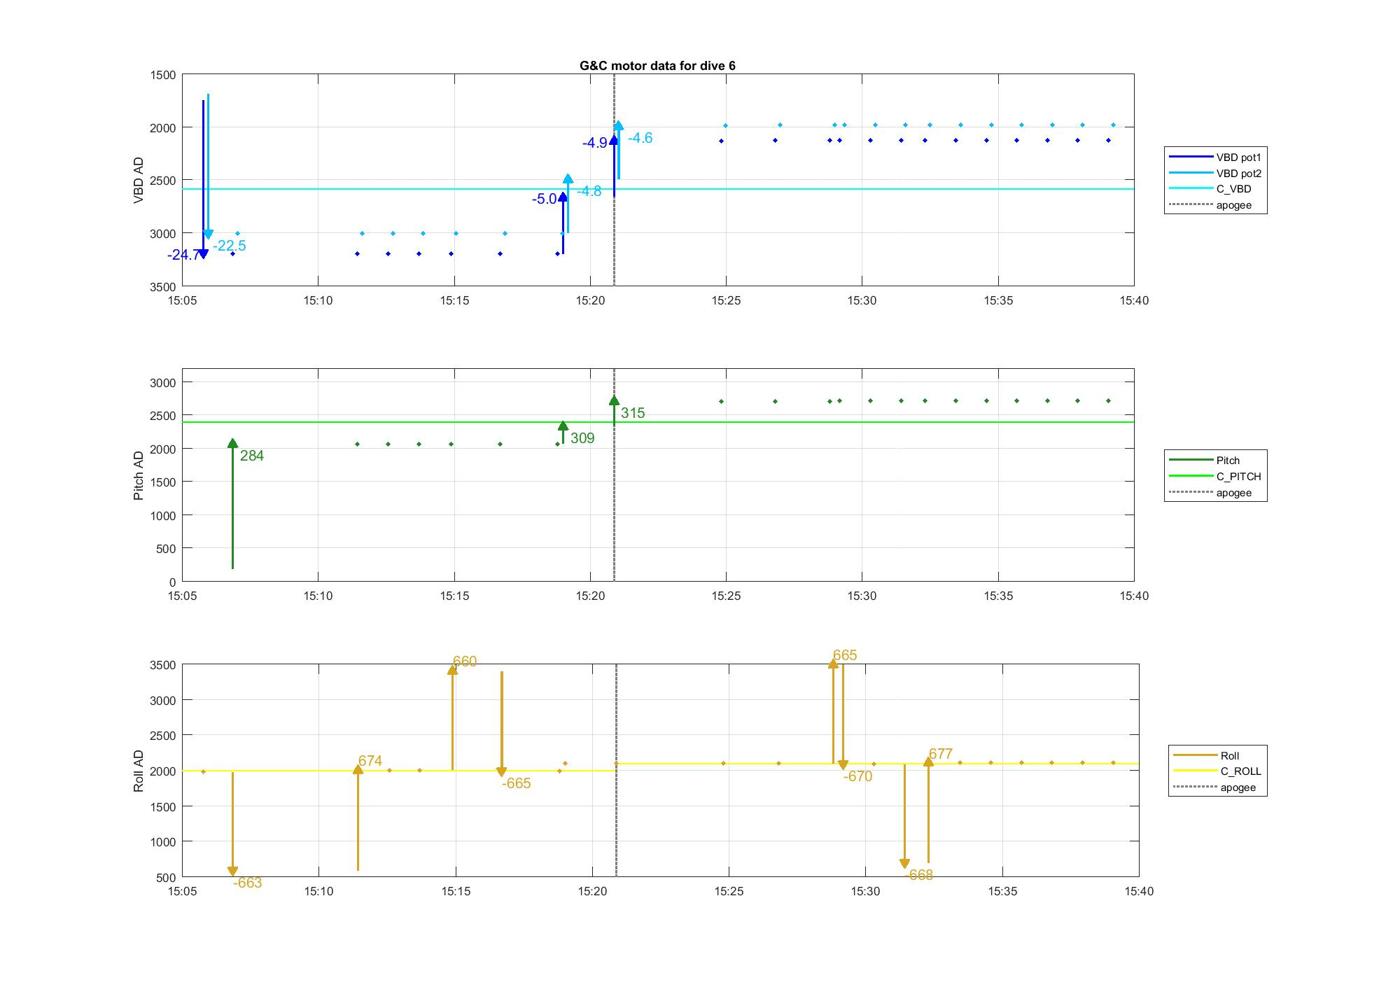Image resolution: width=1400 pixels, height=986 pixels.
Task: Click the 3000 tick on the Pitch y-axis
Action: [163, 383]
